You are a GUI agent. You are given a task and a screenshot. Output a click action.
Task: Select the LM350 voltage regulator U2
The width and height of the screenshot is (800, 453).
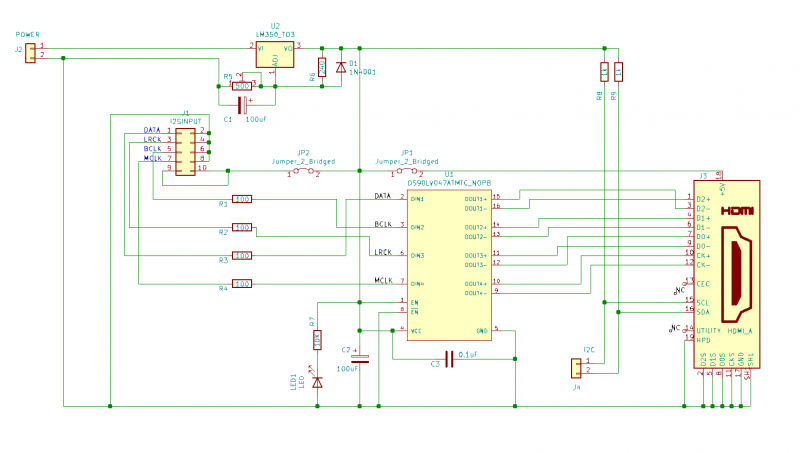pyautogui.click(x=275, y=58)
